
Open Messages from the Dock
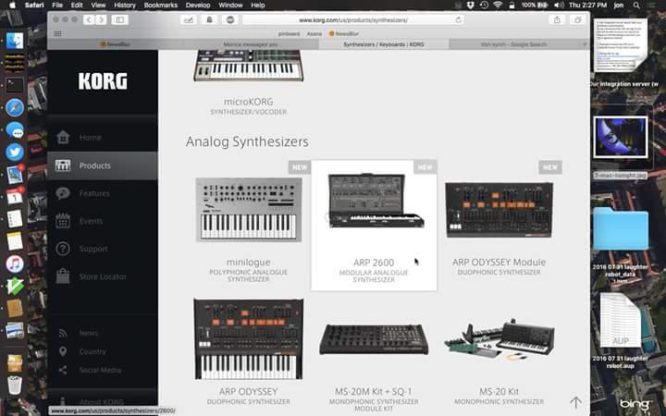[x=14, y=130]
